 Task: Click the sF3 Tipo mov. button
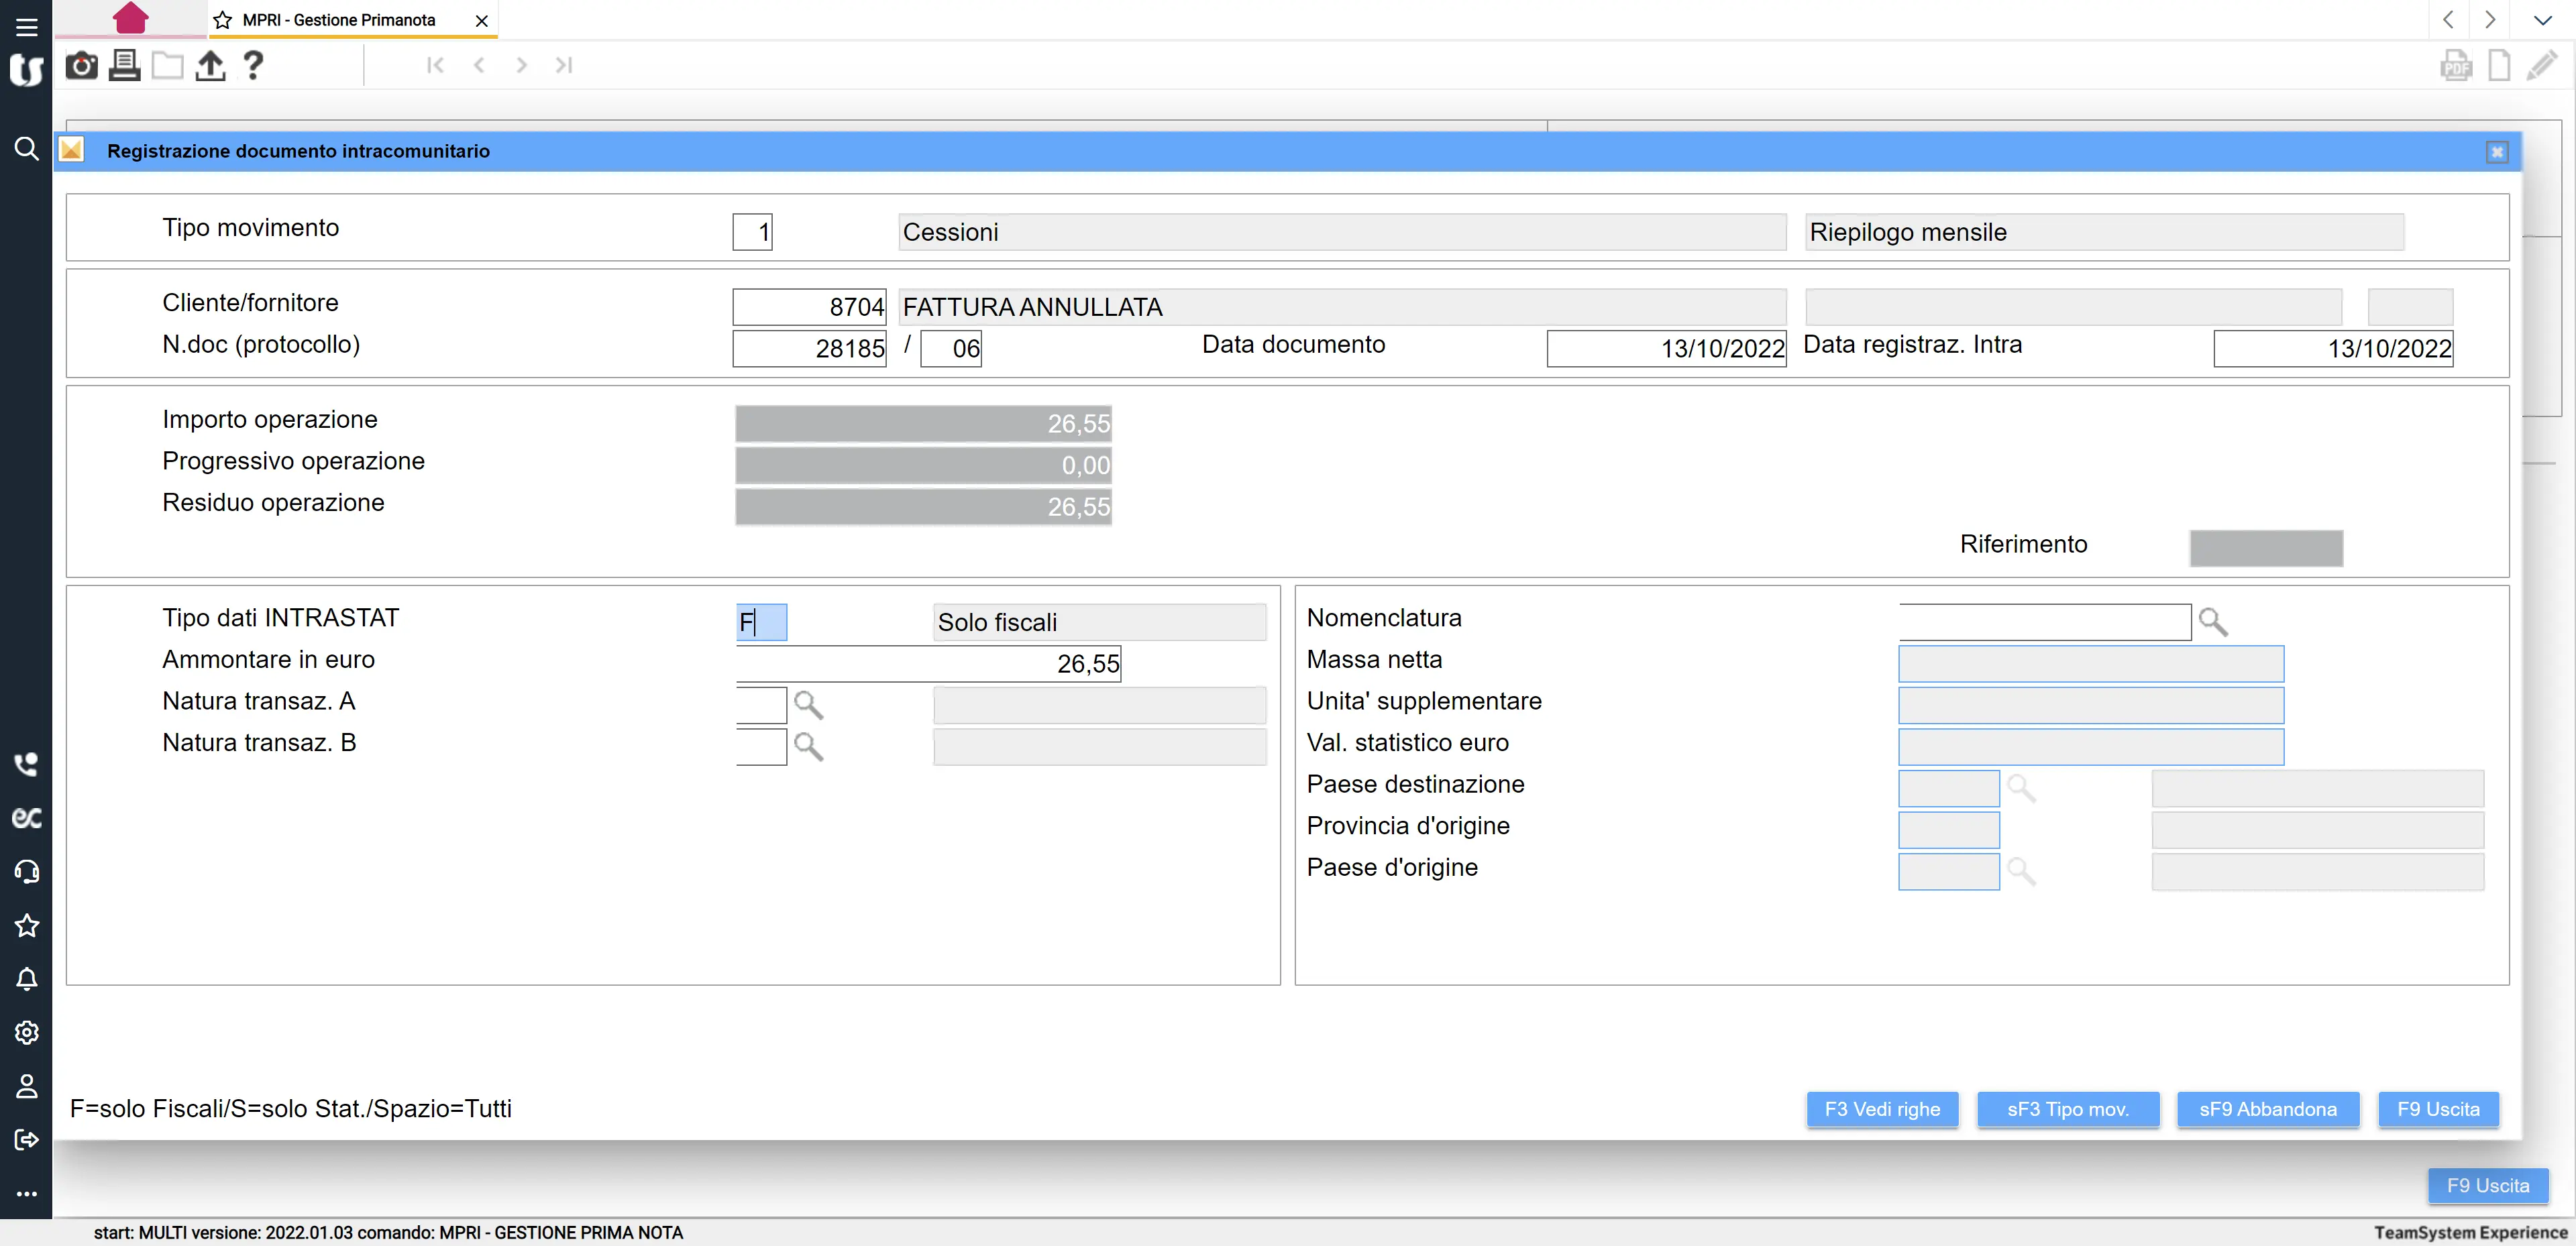click(2067, 1109)
